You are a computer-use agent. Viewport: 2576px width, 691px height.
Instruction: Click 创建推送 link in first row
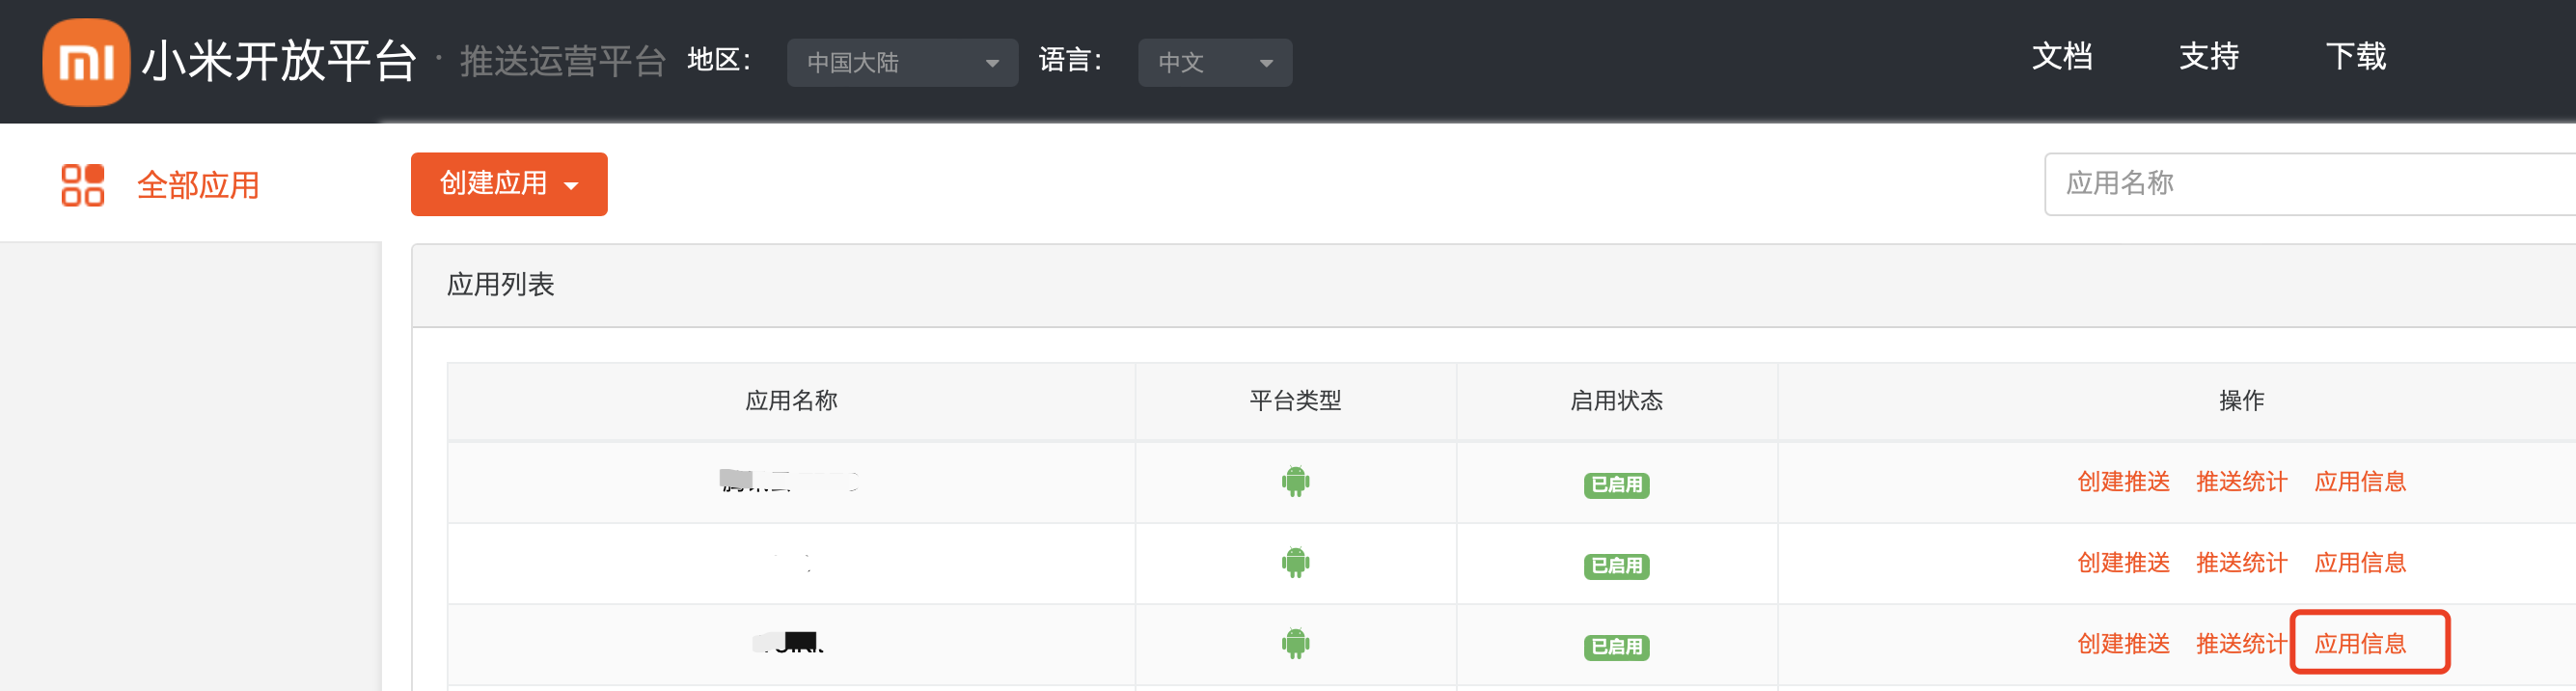tap(2123, 482)
